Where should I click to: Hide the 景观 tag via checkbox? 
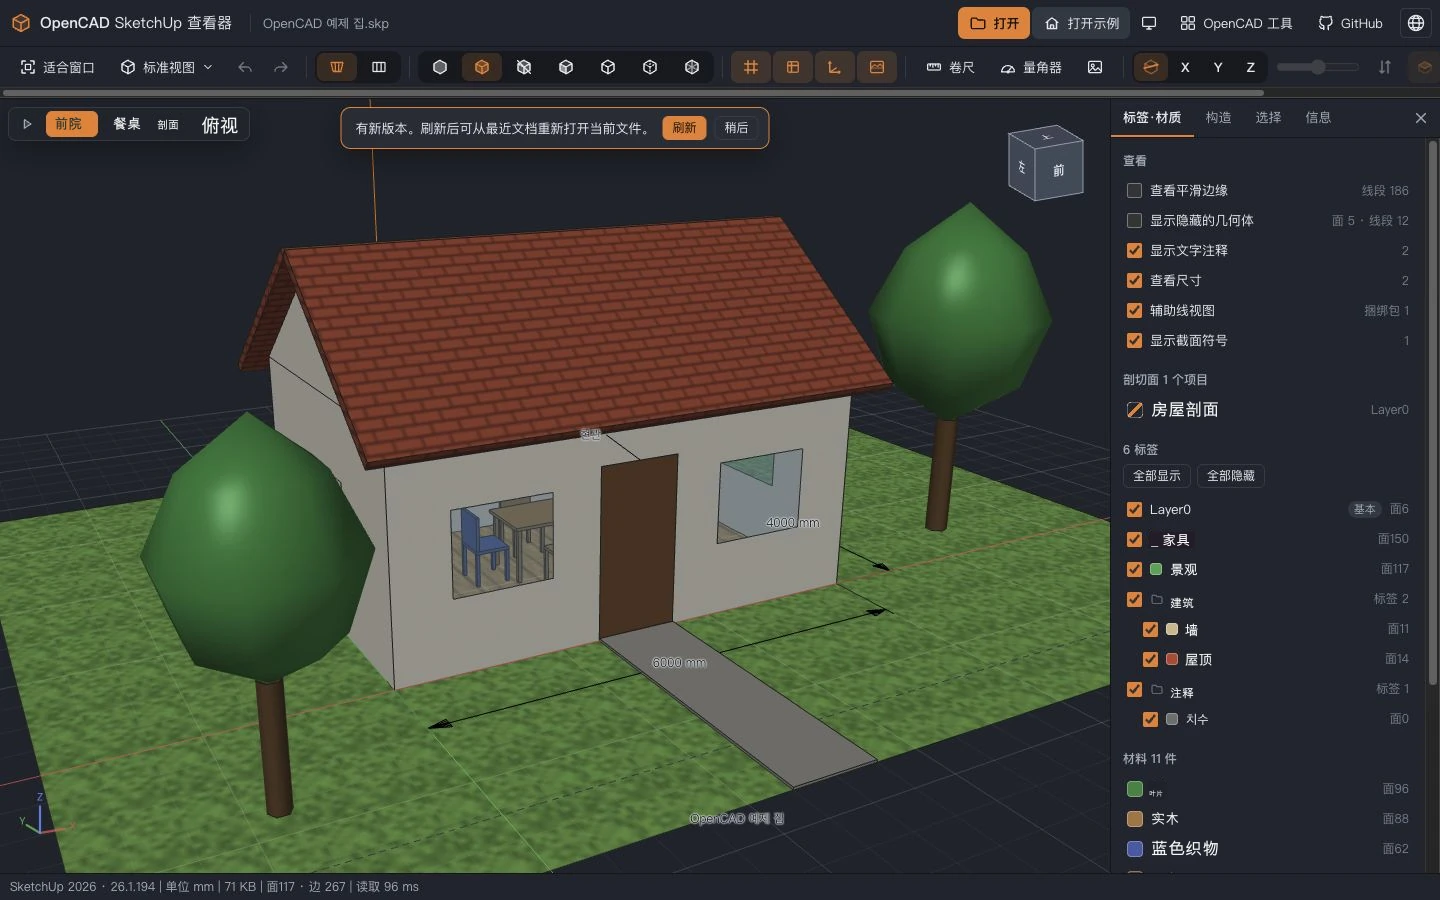(x=1134, y=569)
